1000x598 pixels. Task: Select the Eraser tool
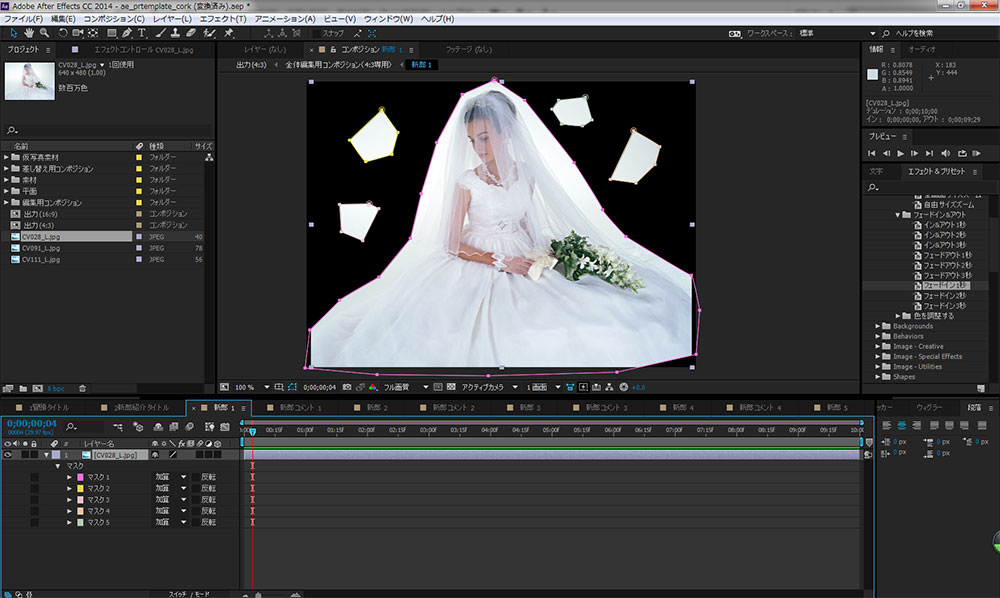click(x=191, y=33)
